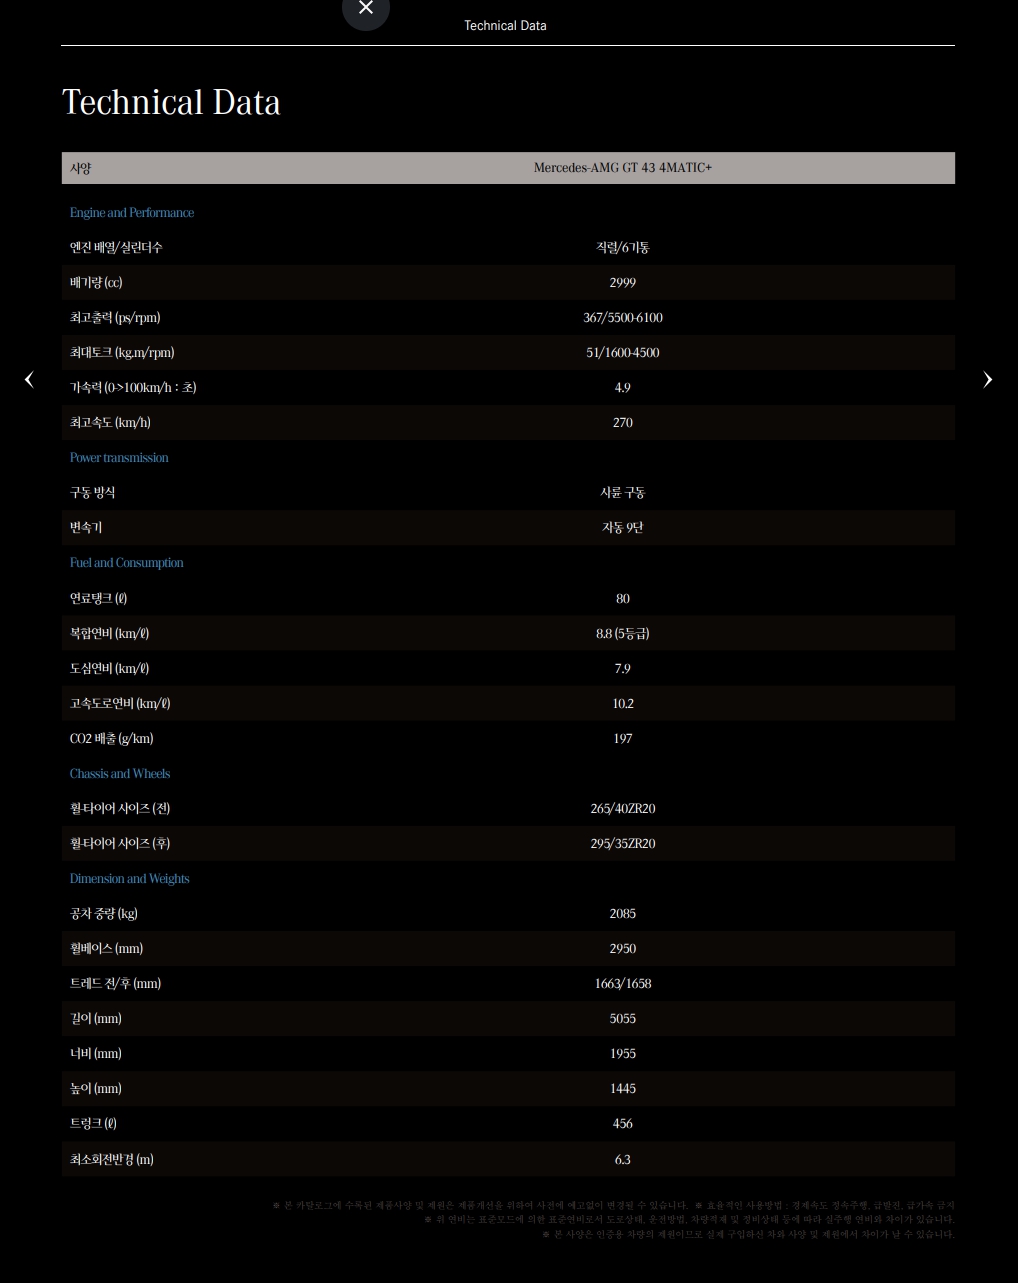Click the turning radius value 6.3
Viewport: 1018px width, 1283px height.
(623, 1160)
